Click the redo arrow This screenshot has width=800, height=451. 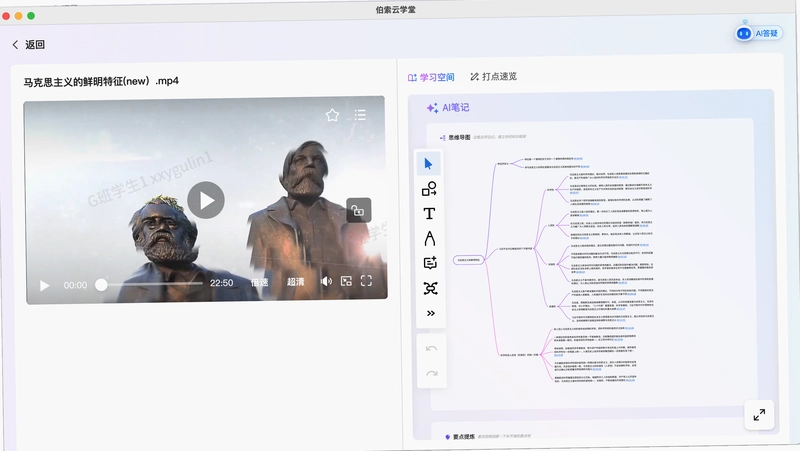pos(432,373)
